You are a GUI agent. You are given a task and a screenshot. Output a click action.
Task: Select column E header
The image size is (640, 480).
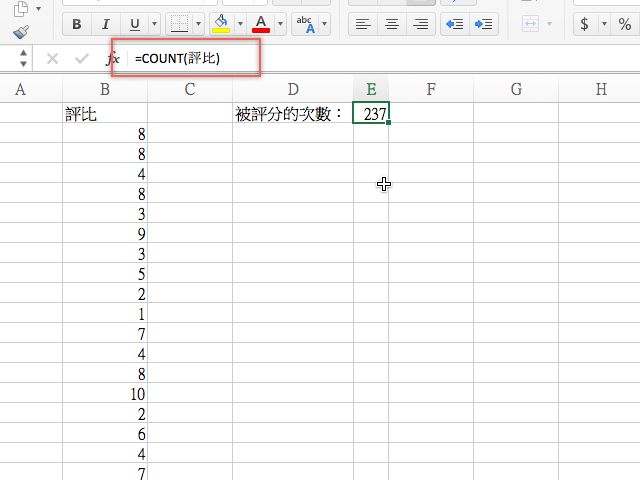371,89
